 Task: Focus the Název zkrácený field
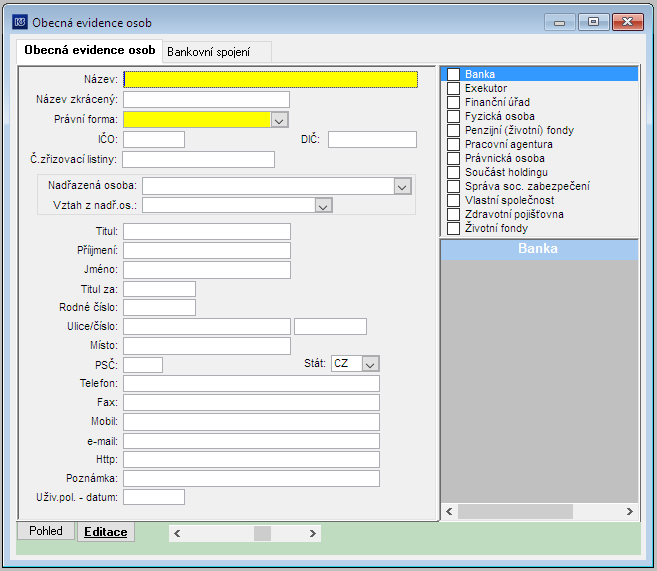click(x=206, y=100)
